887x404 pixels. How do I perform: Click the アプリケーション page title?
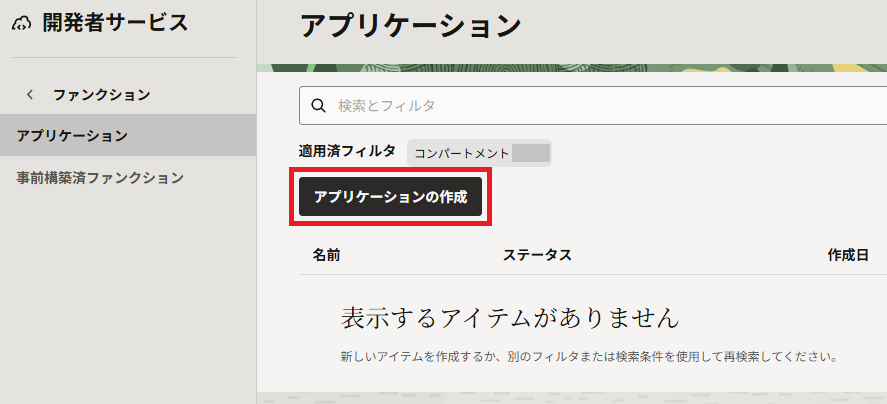tap(410, 26)
